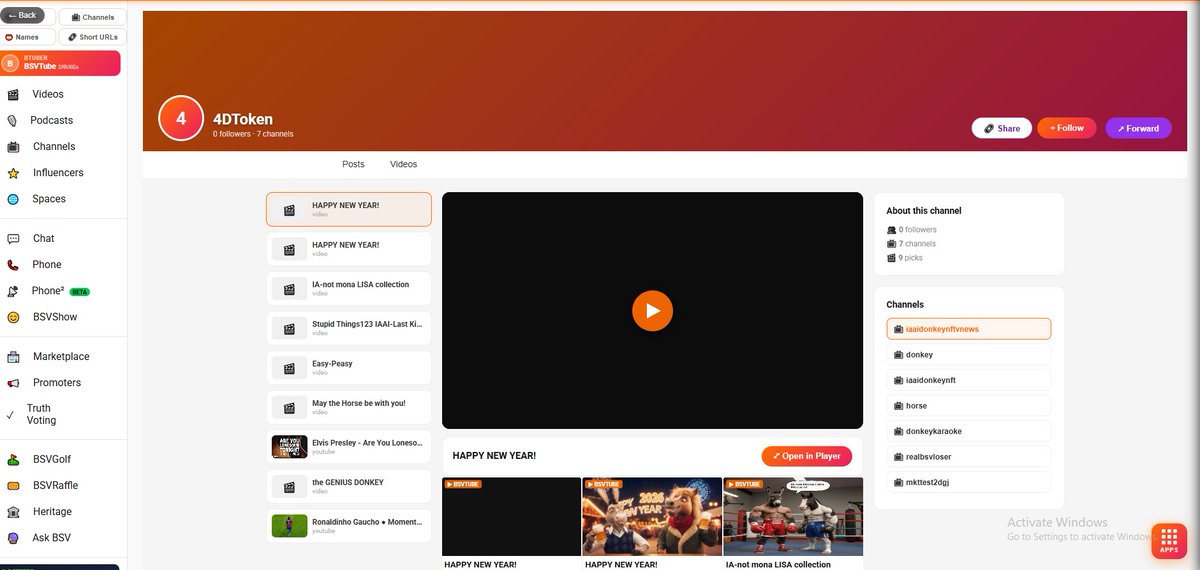
Task: Click the 4DToken round avatar
Action: coord(181,118)
